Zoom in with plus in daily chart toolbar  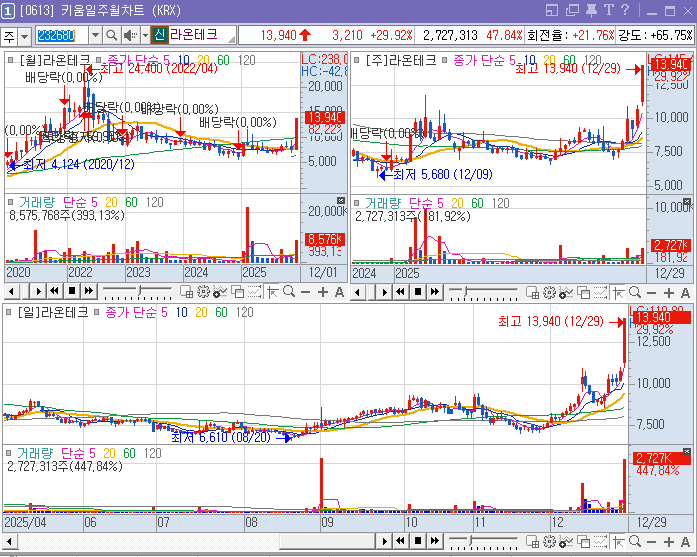[669, 542]
